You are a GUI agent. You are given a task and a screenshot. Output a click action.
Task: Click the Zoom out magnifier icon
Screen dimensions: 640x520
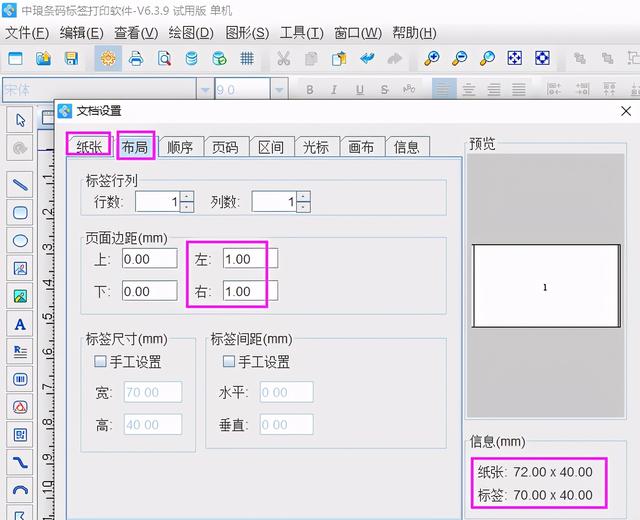(459, 58)
